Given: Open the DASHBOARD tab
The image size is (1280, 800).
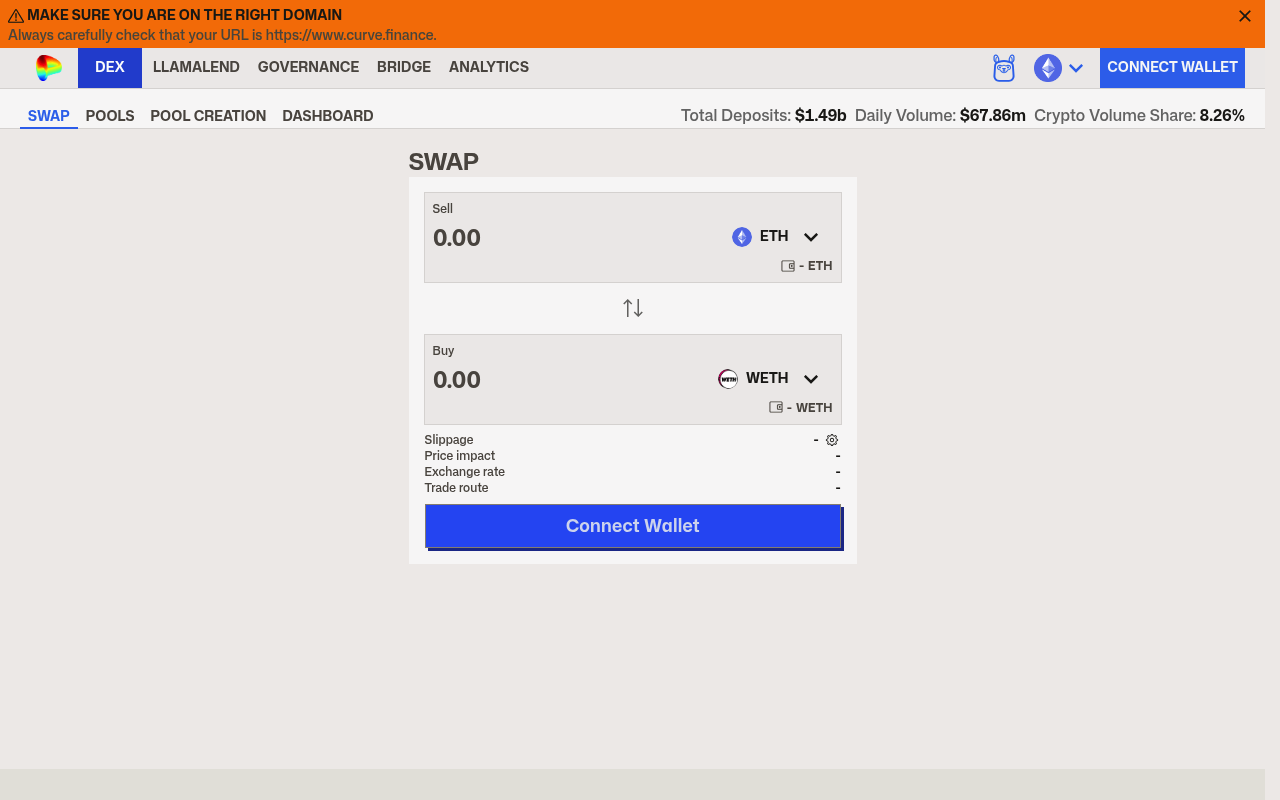Looking at the screenshot, I should tap(328, 116).
